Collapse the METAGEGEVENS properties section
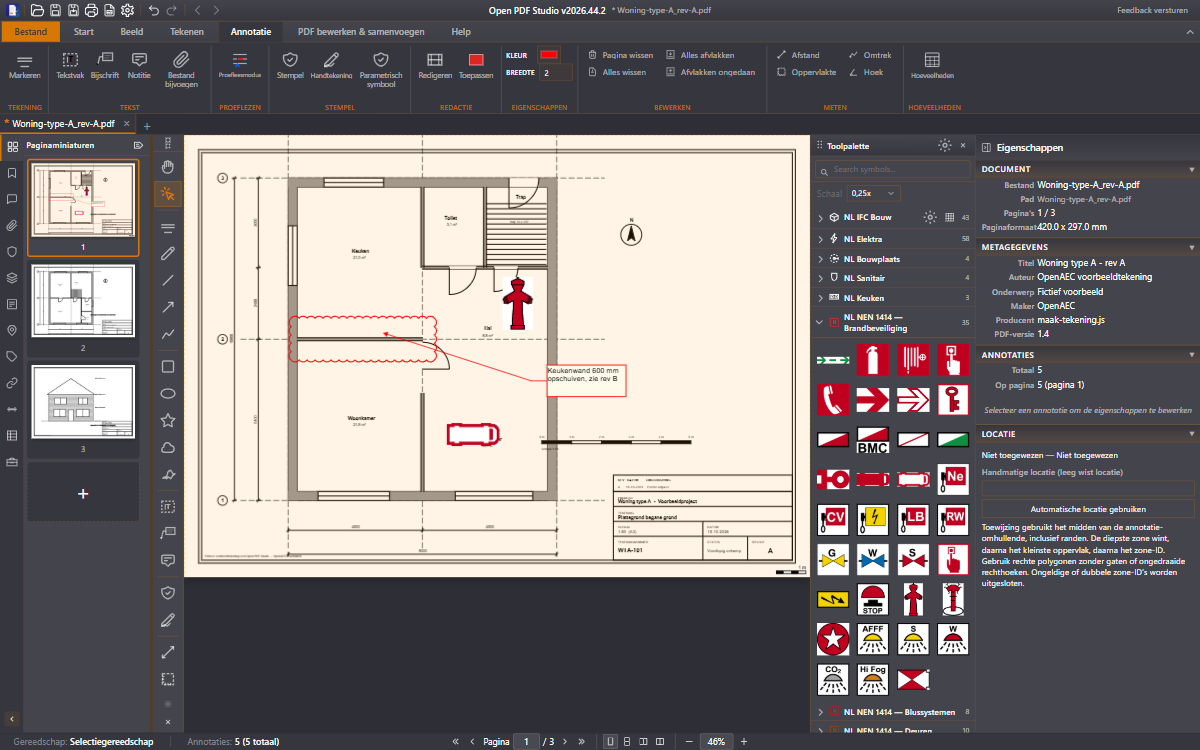1200x750 pixels. tap(1088, 245)
